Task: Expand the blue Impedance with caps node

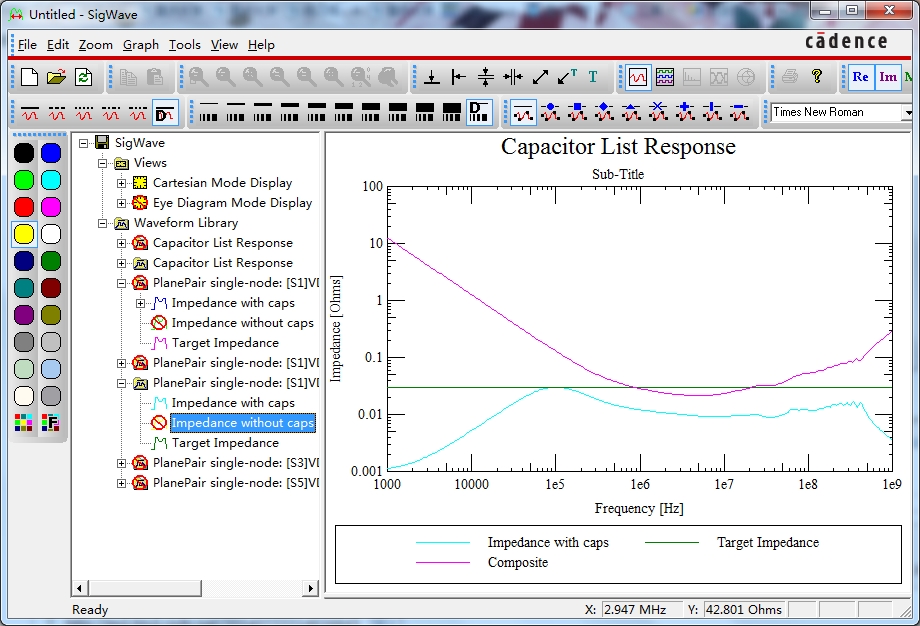Action: pos(140,303)
